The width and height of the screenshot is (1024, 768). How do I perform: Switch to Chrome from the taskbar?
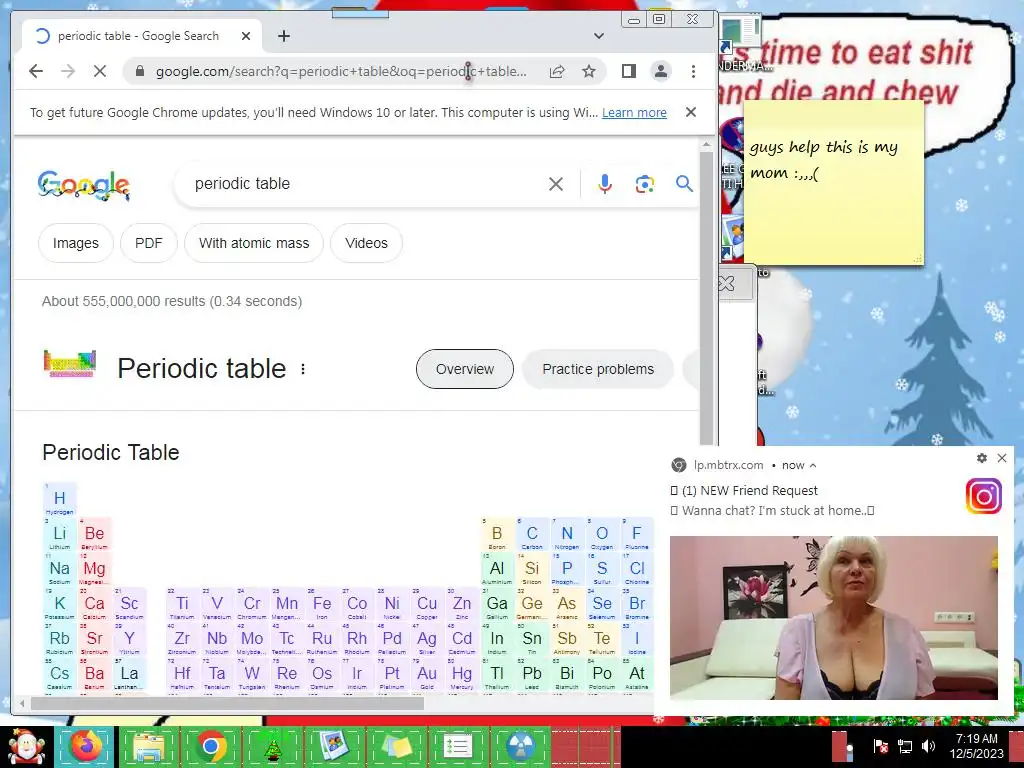[x=211, y=747]
